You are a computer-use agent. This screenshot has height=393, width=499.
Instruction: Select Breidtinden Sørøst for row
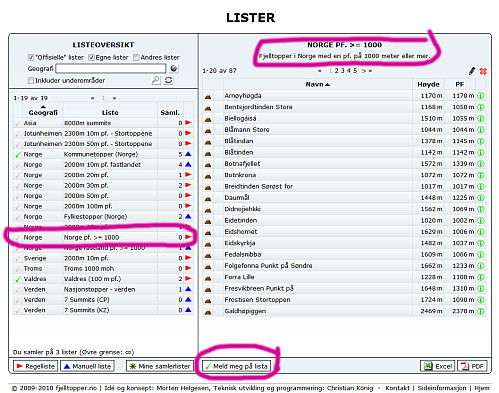(344, 187)
